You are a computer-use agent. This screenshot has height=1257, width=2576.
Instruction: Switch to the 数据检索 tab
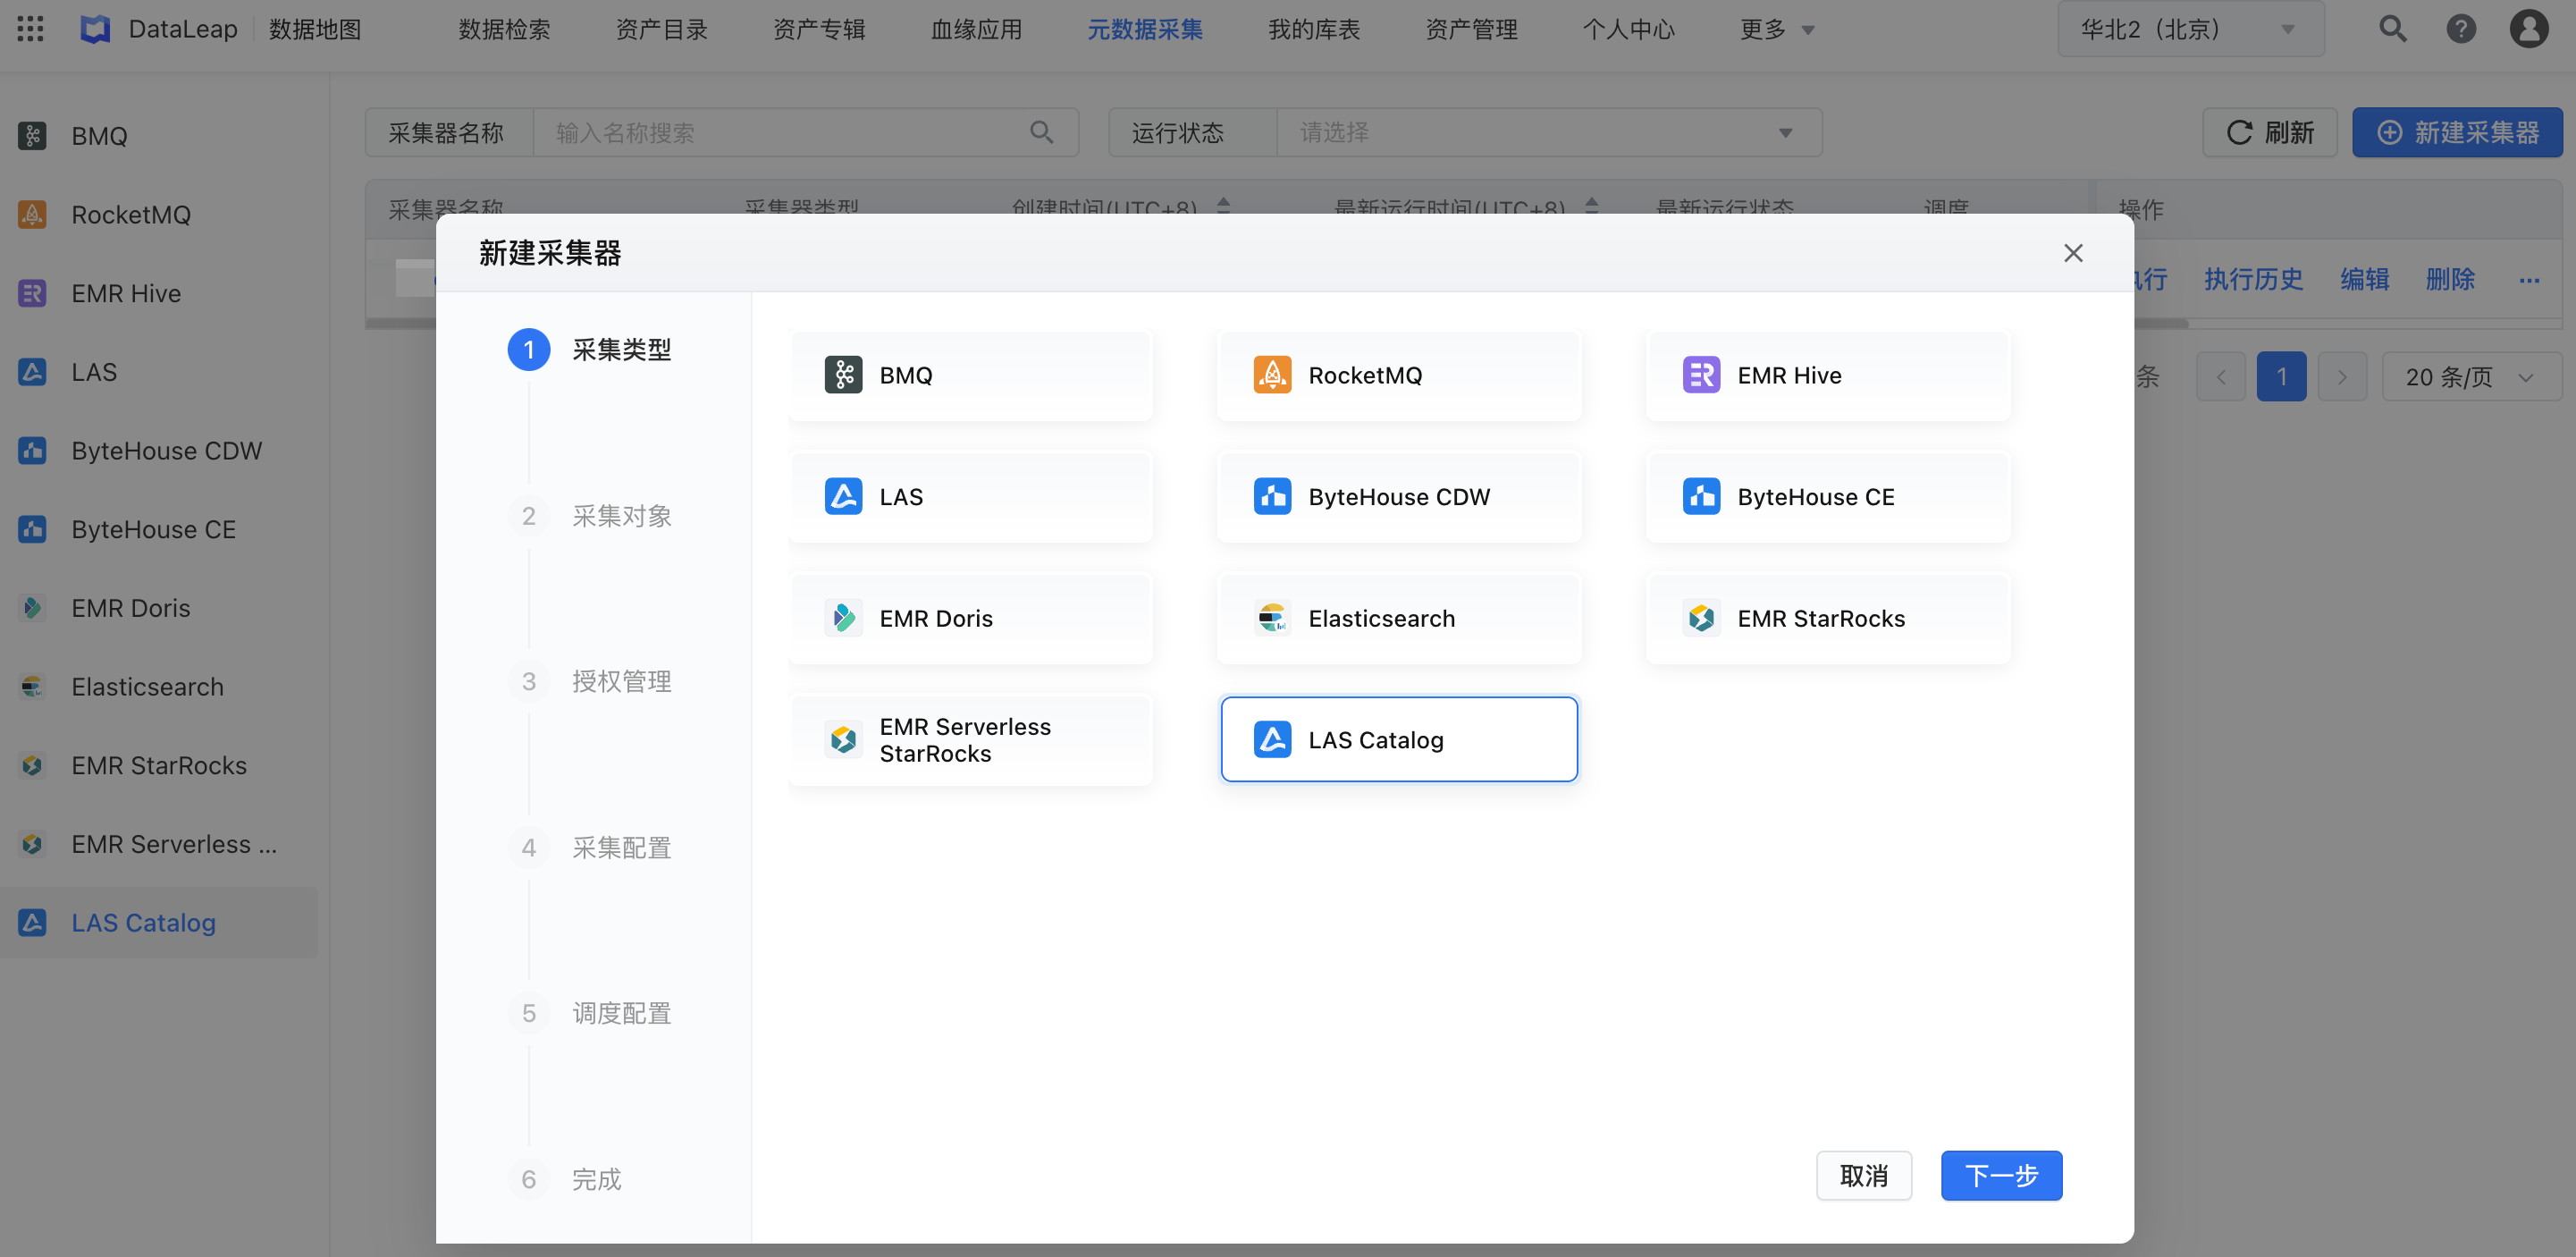point(504,29)
